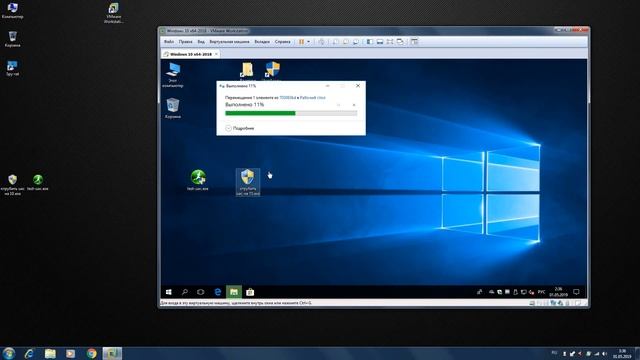
Task: Toggle VMware full screen mode icon
Action: point(390,42)
